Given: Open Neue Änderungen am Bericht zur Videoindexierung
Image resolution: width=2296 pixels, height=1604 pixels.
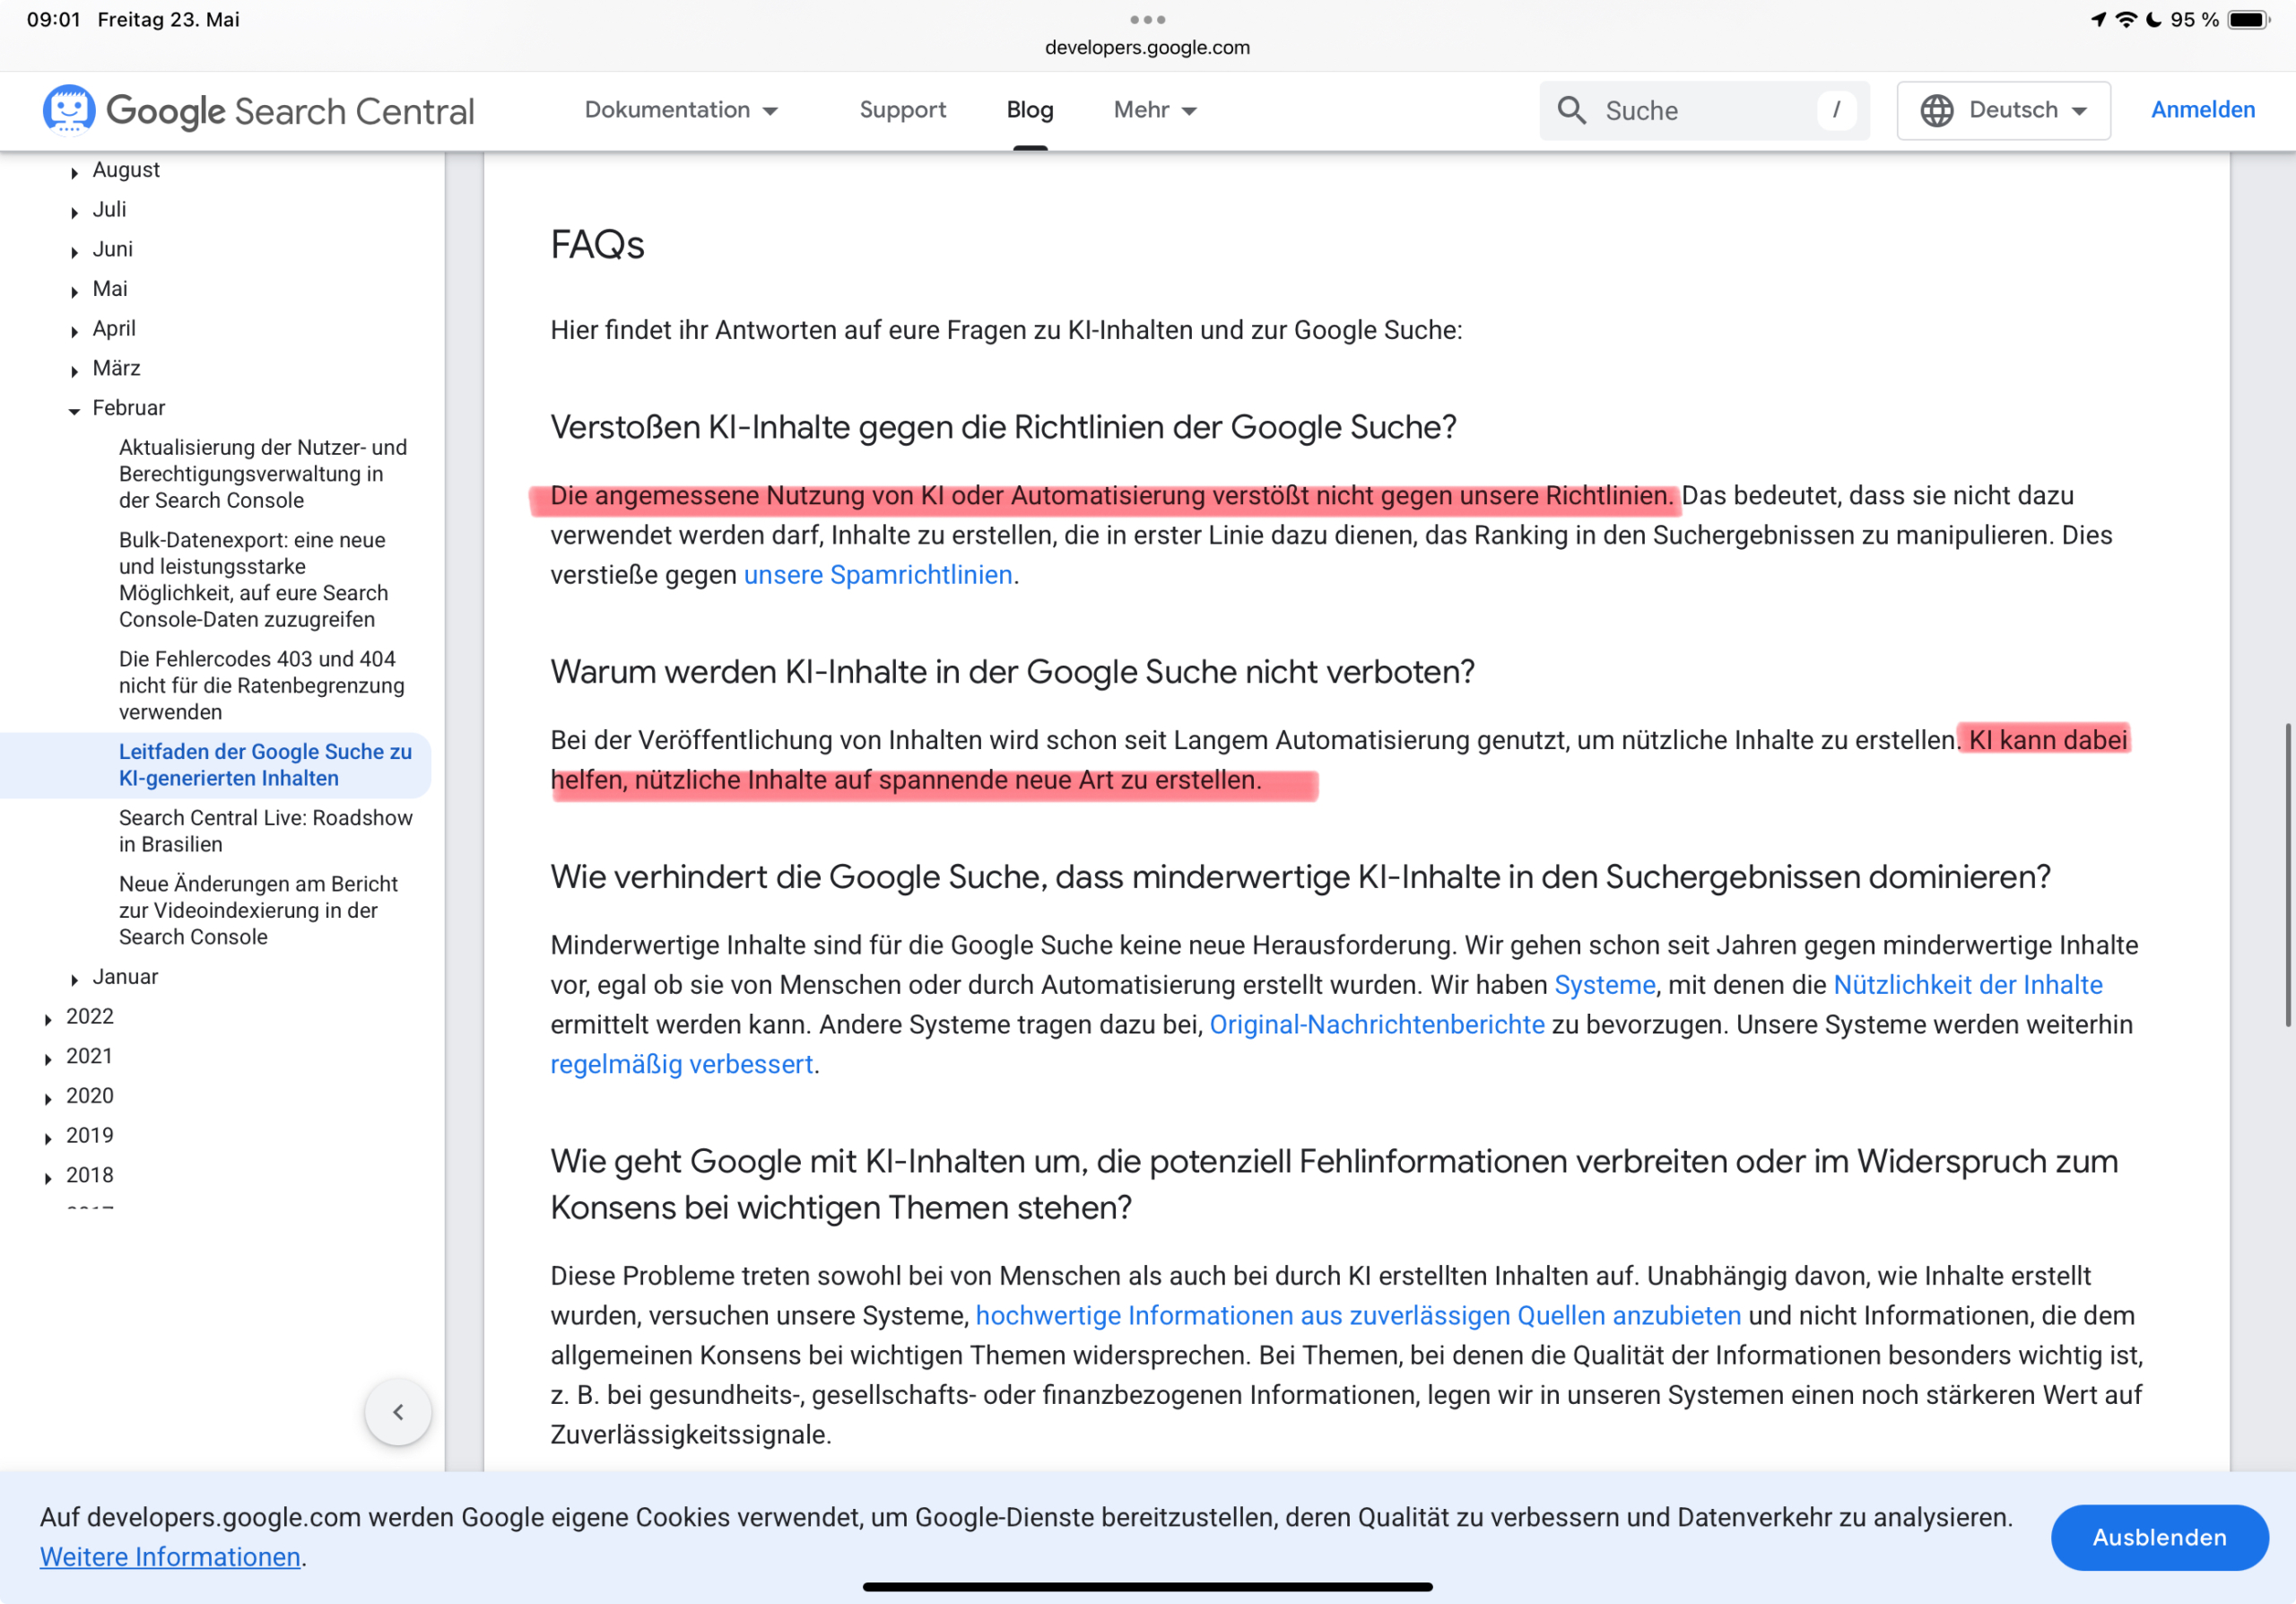Looking at the screenshot, I should point(258,910).
